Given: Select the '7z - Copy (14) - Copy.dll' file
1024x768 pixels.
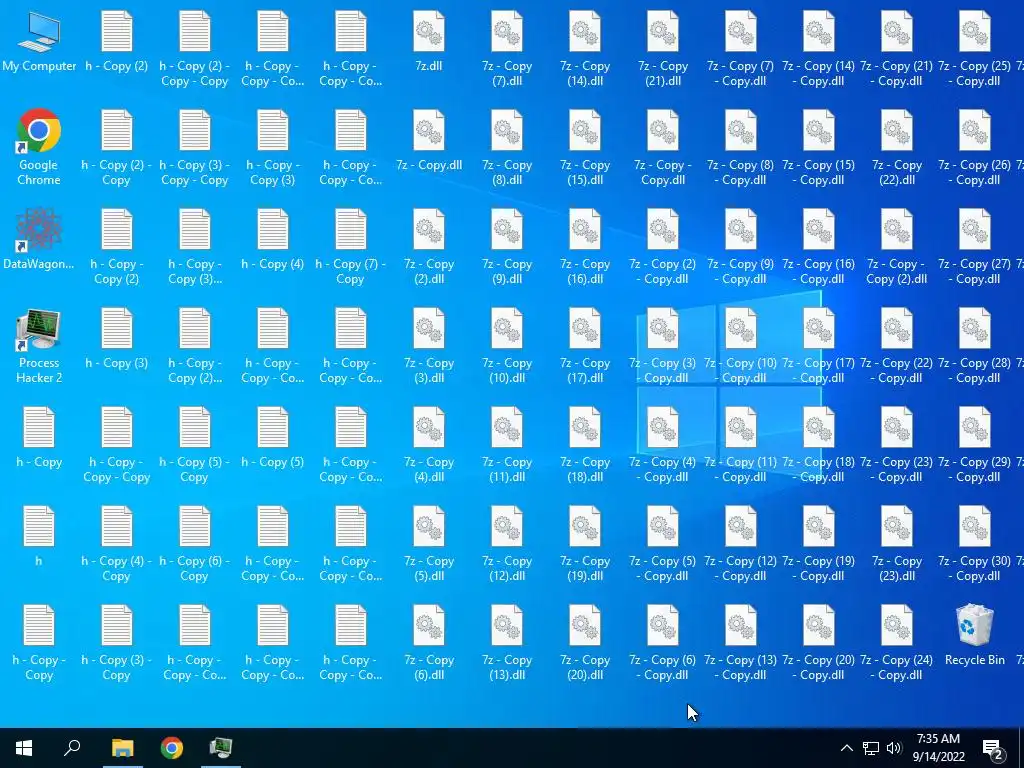Looking at the screenshot, I should [818, 50].
